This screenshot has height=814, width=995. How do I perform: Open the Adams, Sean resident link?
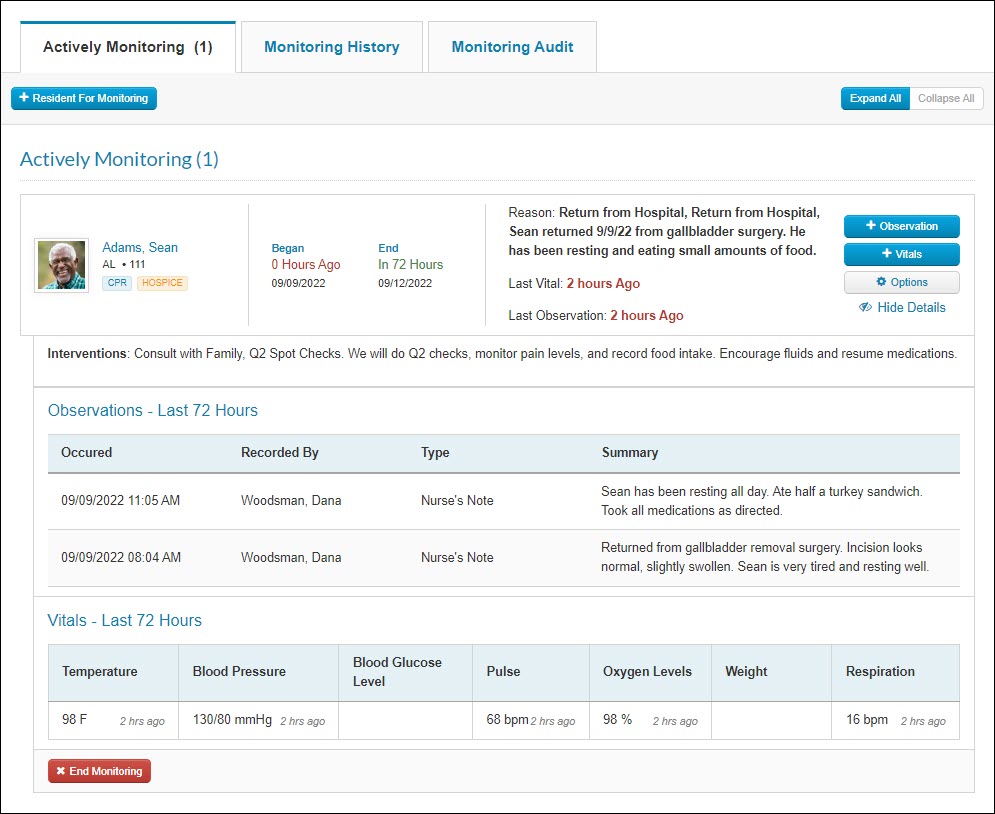(x=140, y=247)
